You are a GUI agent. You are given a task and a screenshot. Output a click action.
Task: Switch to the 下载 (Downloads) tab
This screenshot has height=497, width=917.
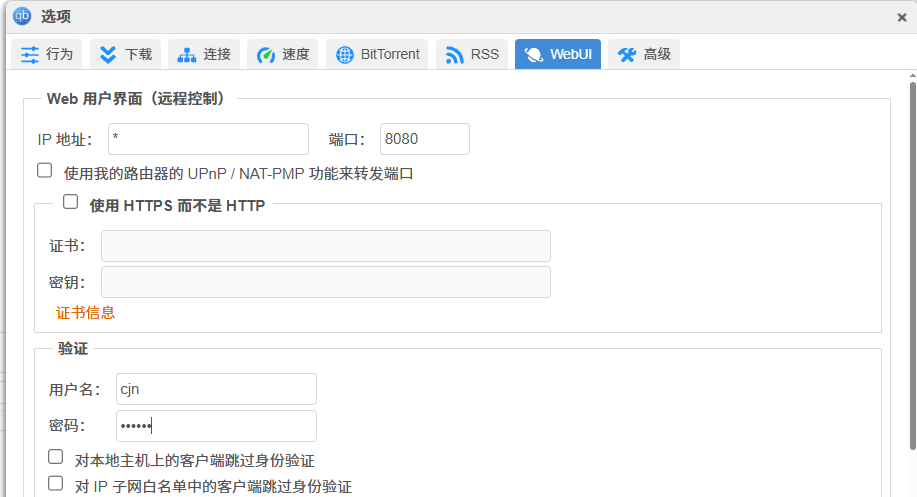click(125, 54)
